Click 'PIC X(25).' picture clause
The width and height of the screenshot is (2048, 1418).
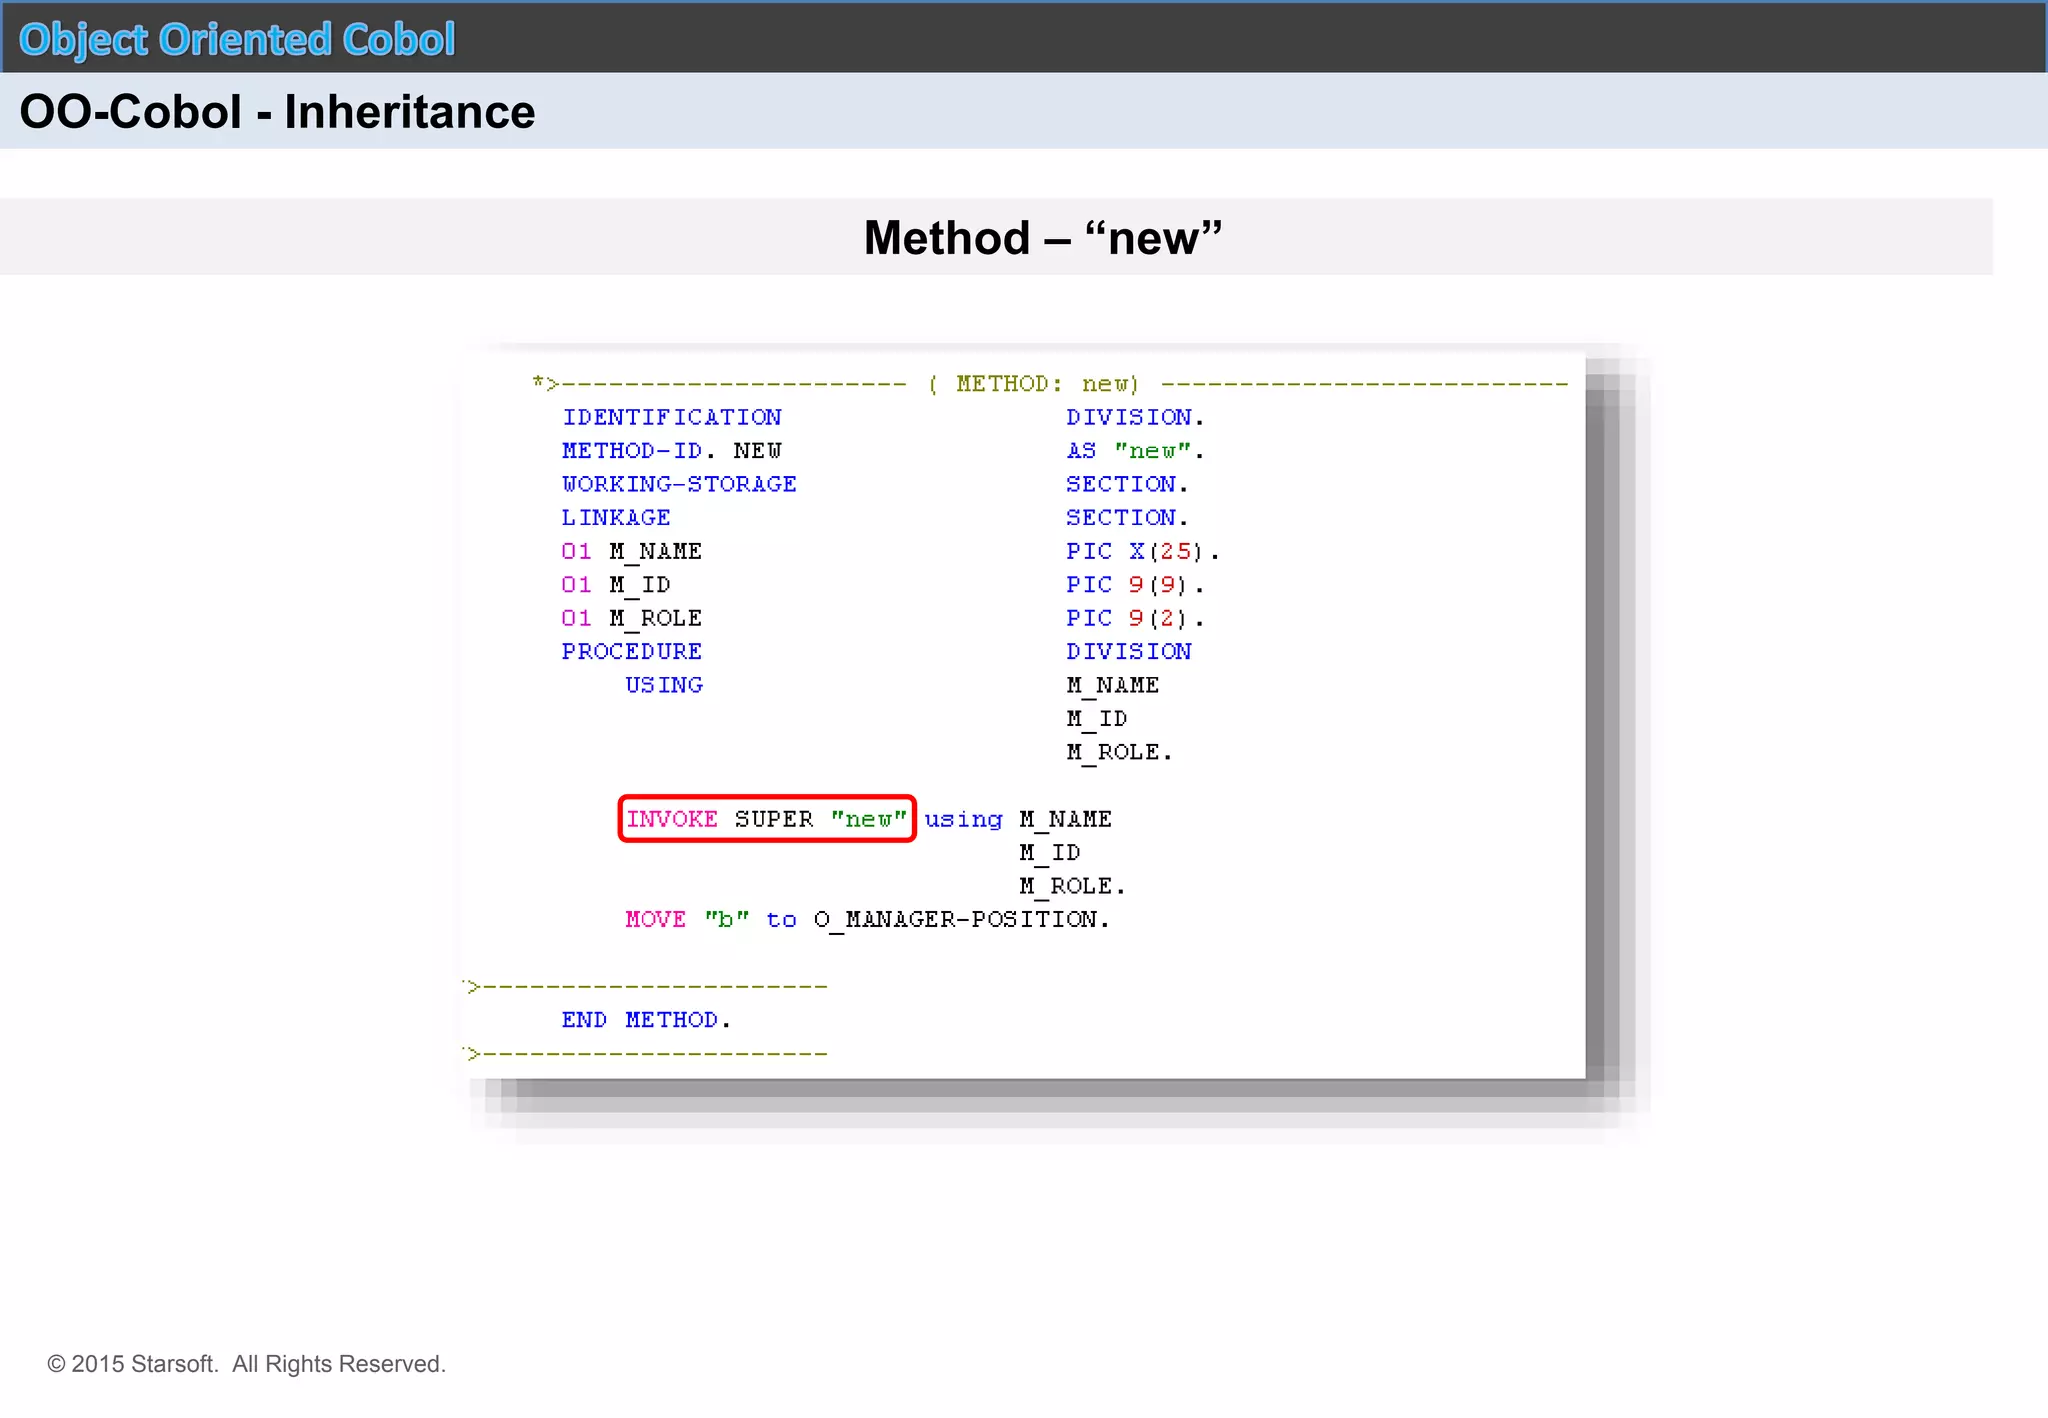[1143, 552]
